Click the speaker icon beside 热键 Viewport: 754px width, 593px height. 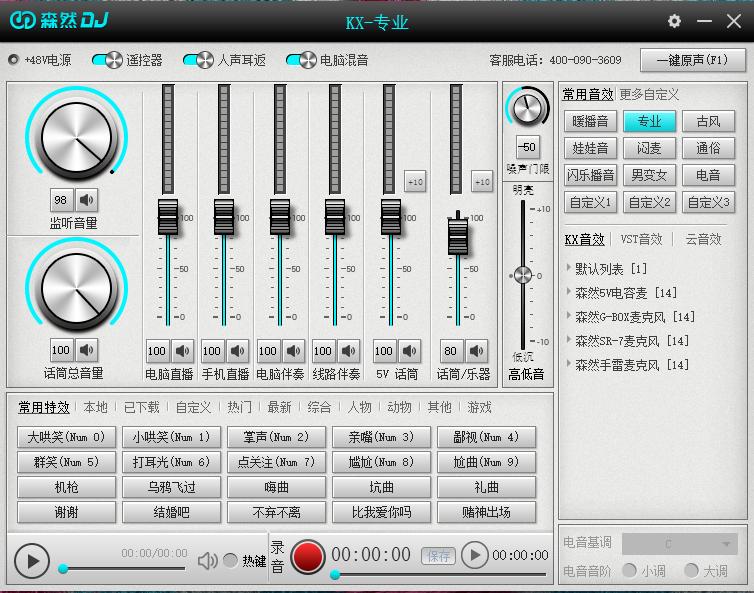(x=207, y=561)
